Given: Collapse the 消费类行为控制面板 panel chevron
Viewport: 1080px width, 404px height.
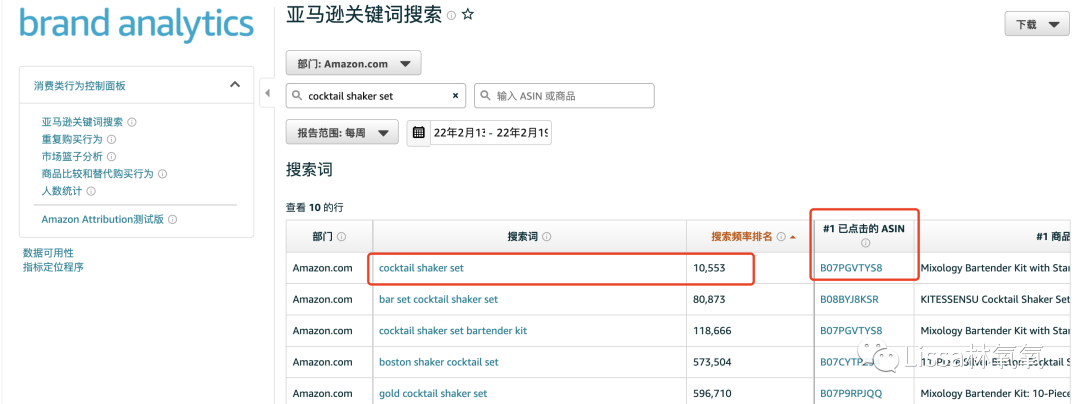Looking at the screenshot, I should coord(235,85).
